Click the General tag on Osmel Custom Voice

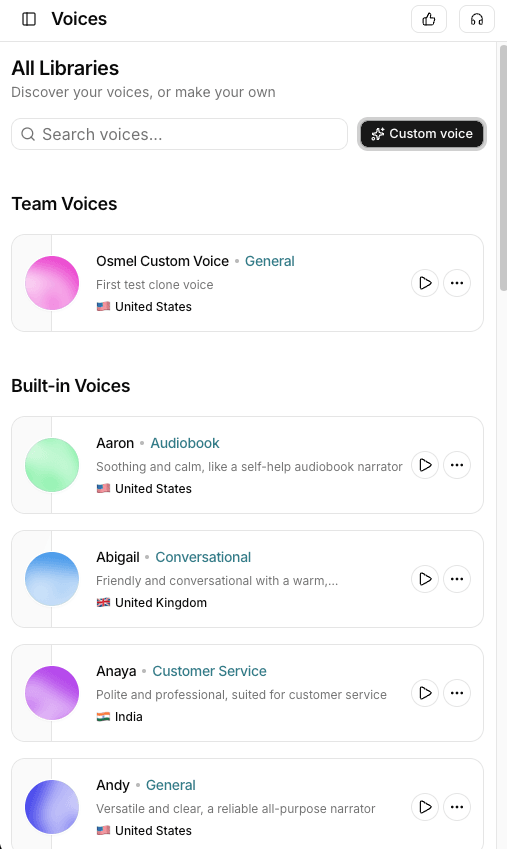click(x=270, y=261)
